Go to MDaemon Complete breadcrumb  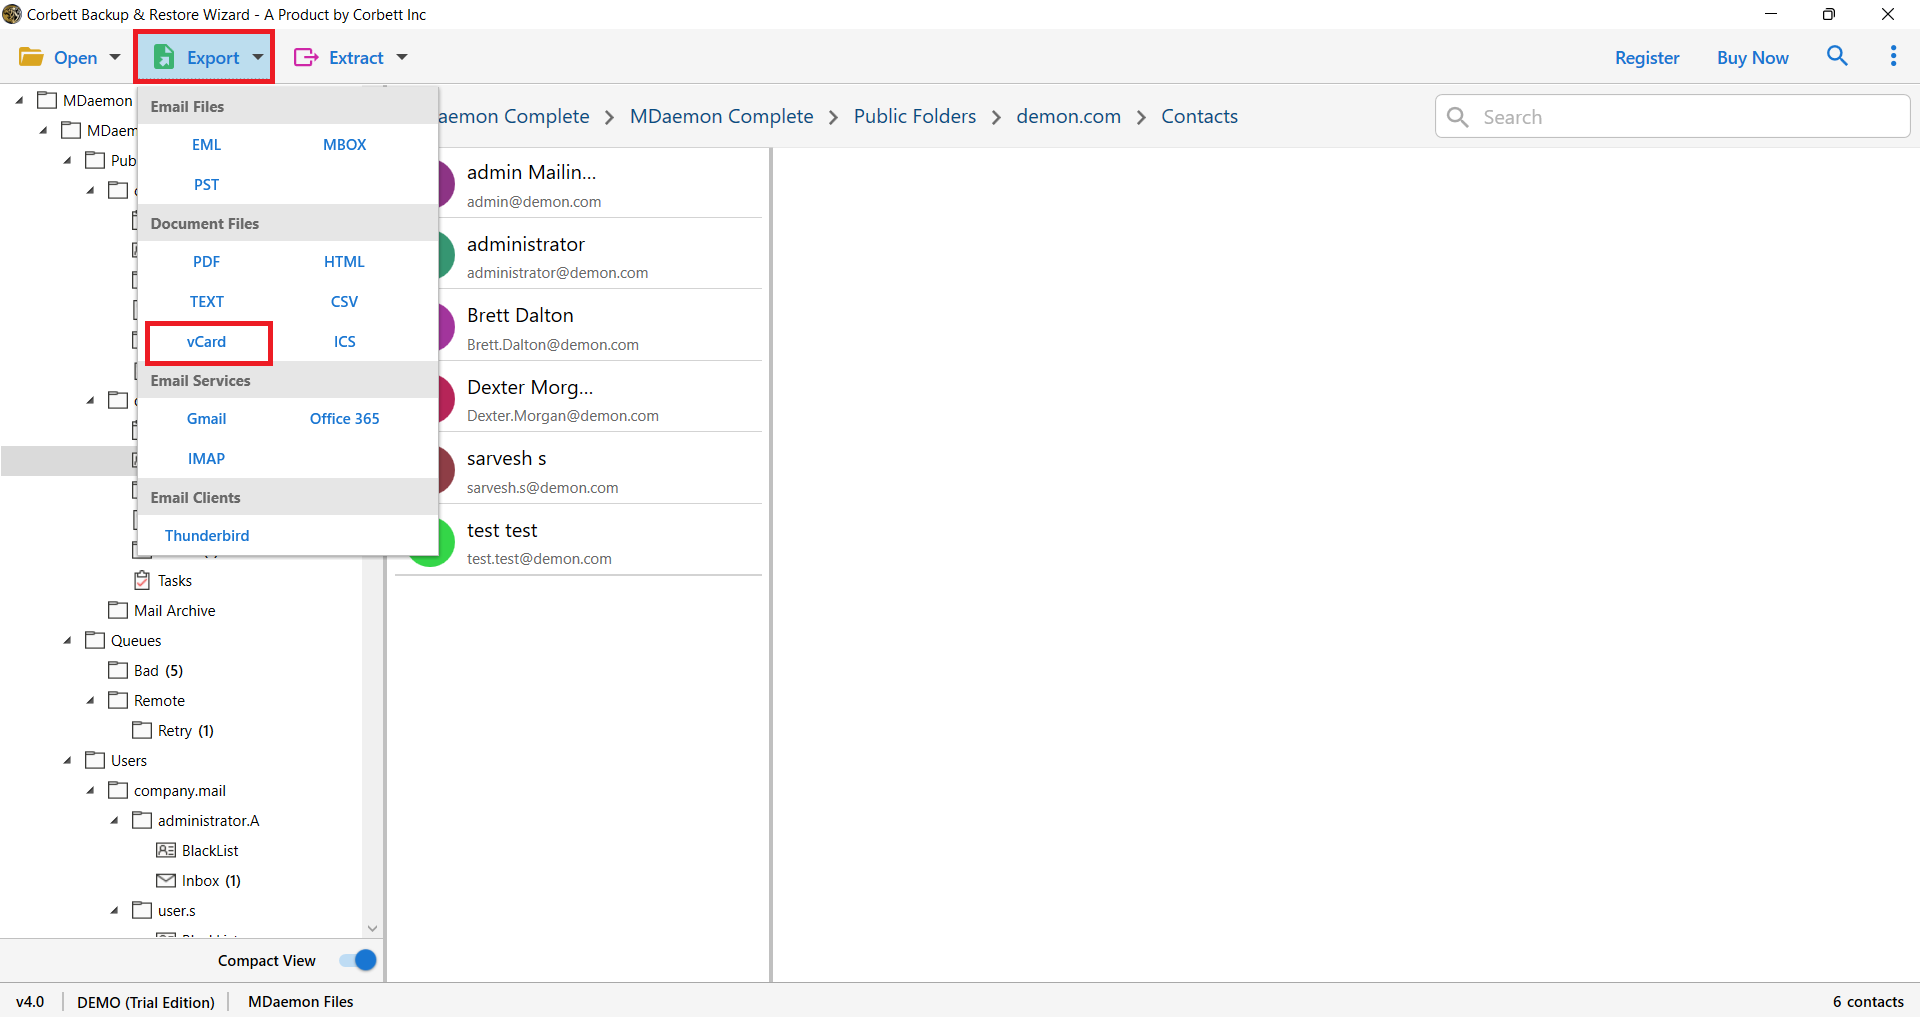(x=721, y=116)
